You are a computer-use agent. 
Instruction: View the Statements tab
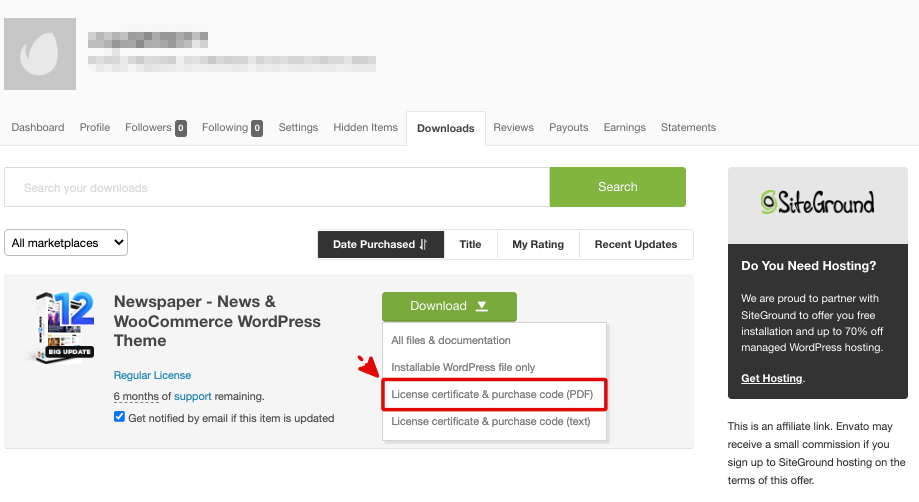point(689,128)
